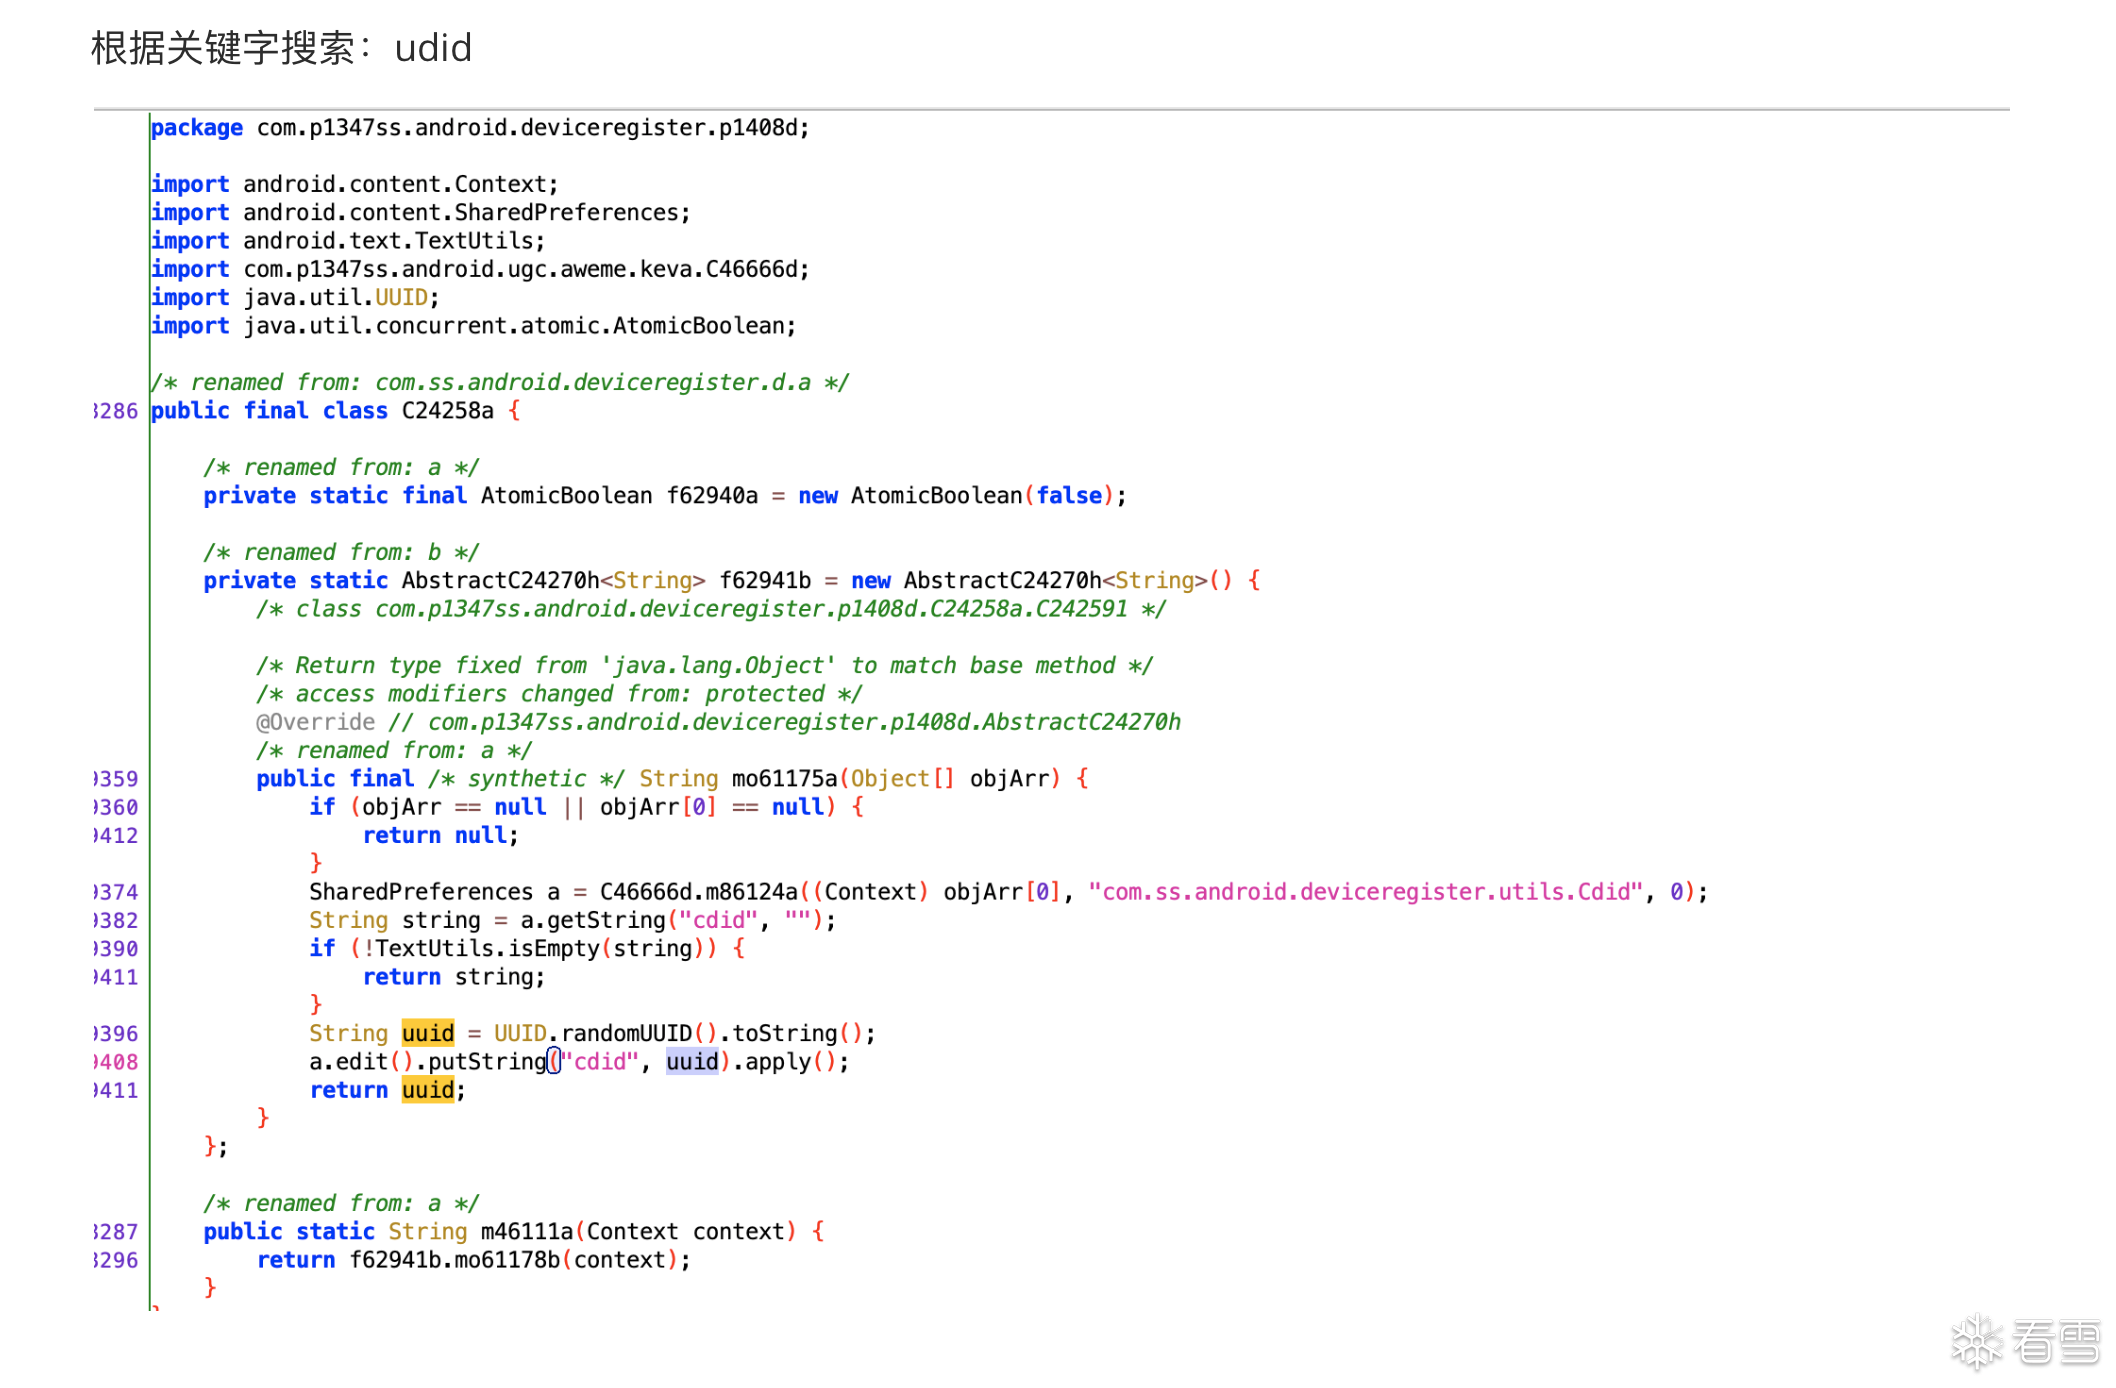2116x1388 pixels.
Task: Click the '根据关键字搜索: udid' heading
Action: [x=281, y=48]
